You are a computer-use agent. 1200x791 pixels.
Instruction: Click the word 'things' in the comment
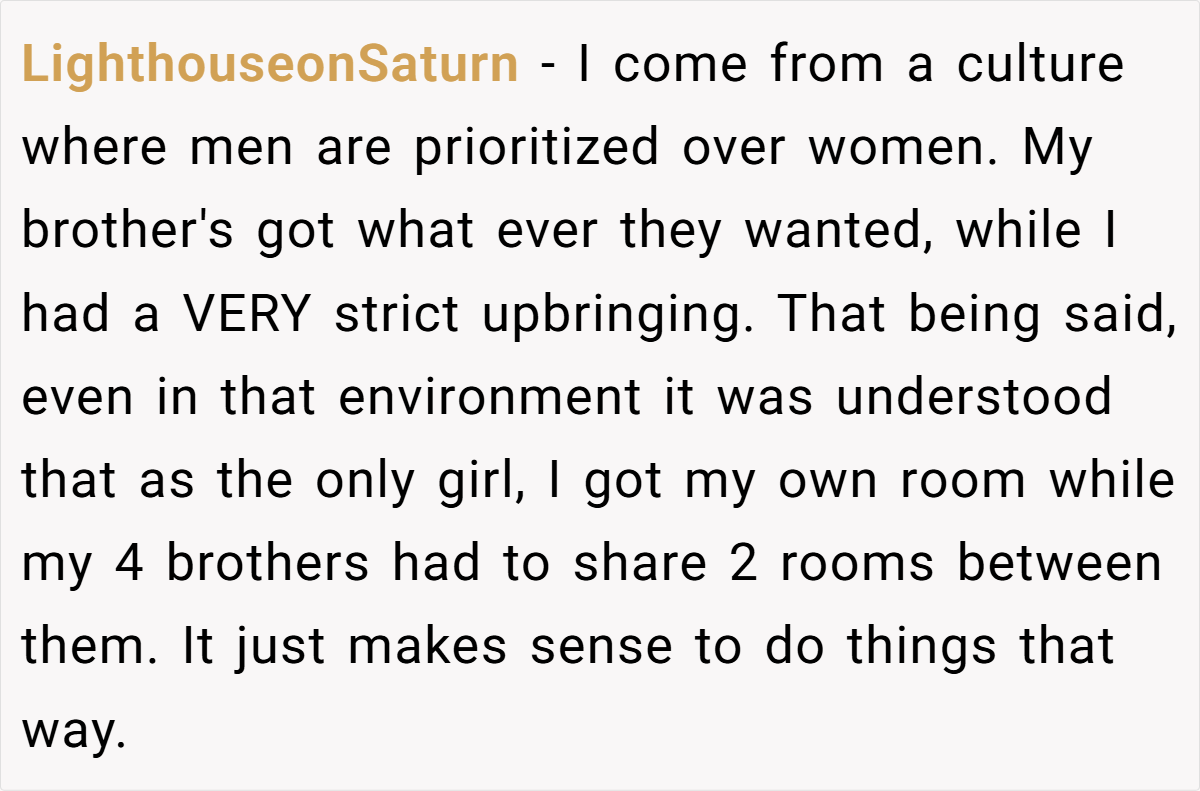click(922, 648)
